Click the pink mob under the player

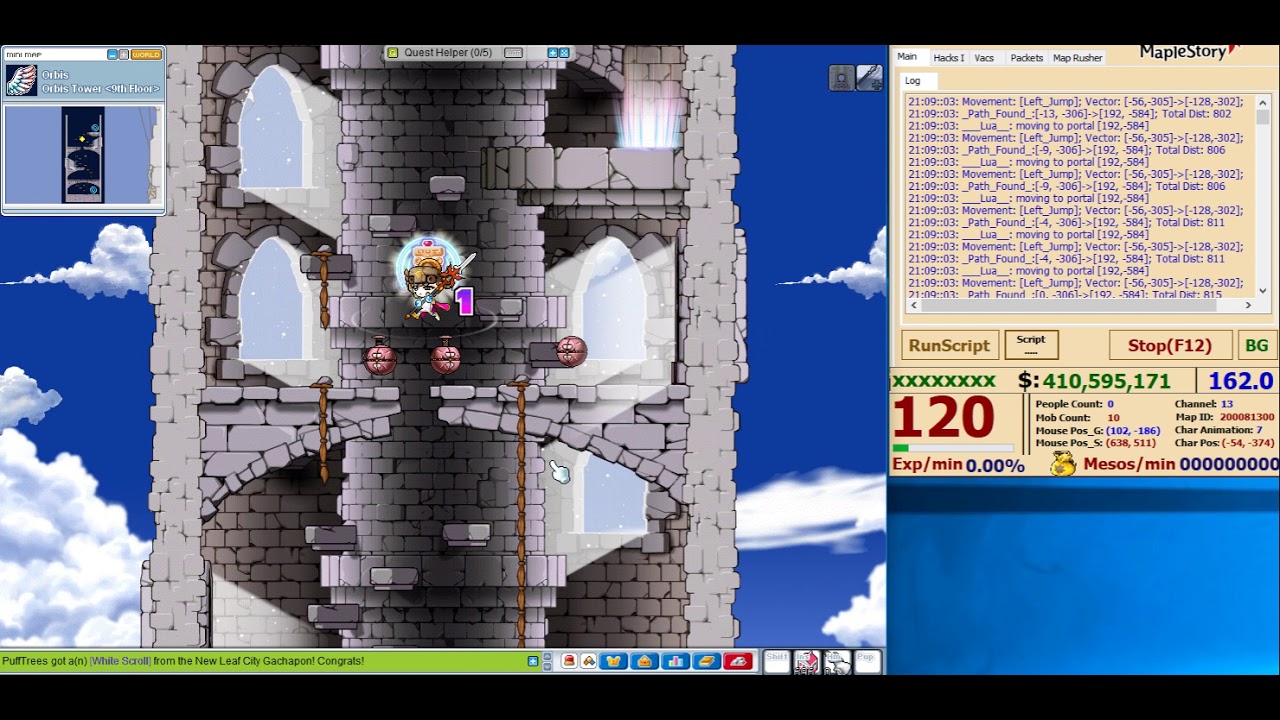tap(446, 356)
